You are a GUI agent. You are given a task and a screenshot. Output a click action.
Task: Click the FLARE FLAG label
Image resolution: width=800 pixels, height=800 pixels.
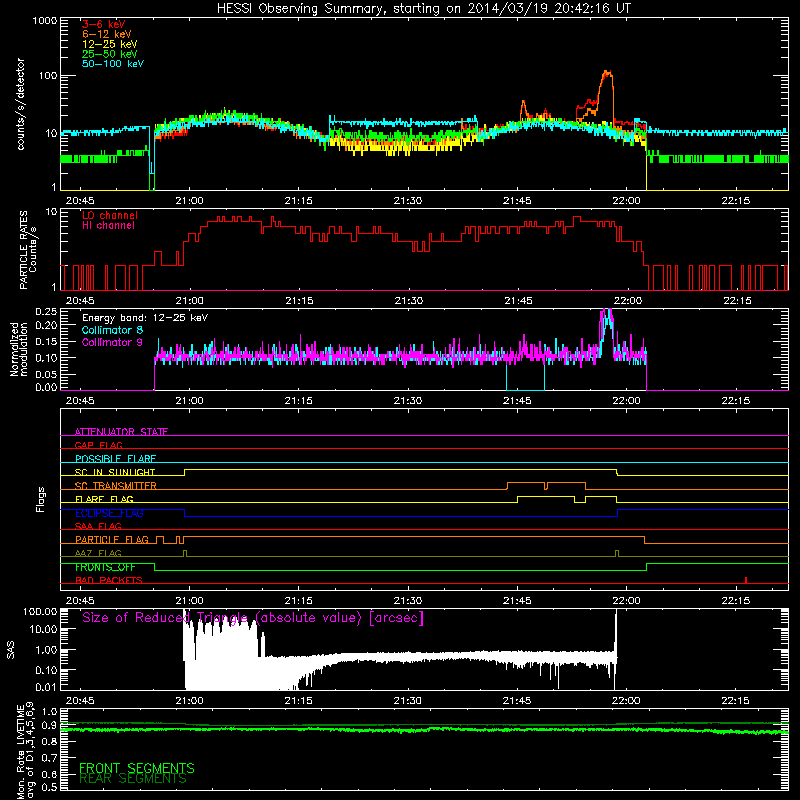click(x=104, y=499)
